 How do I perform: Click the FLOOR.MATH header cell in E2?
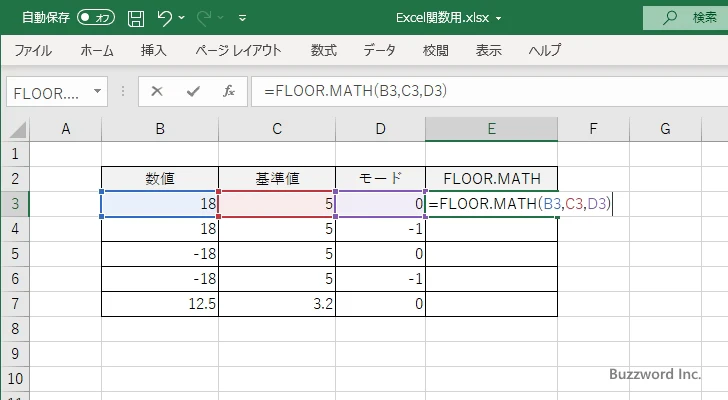tap(491, 179)
